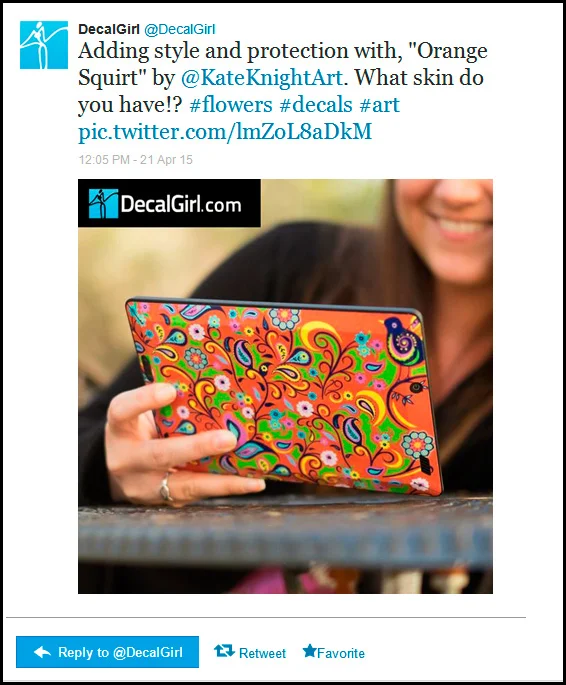
Task: Open the #art hashtag
Action: click(380, 104)
